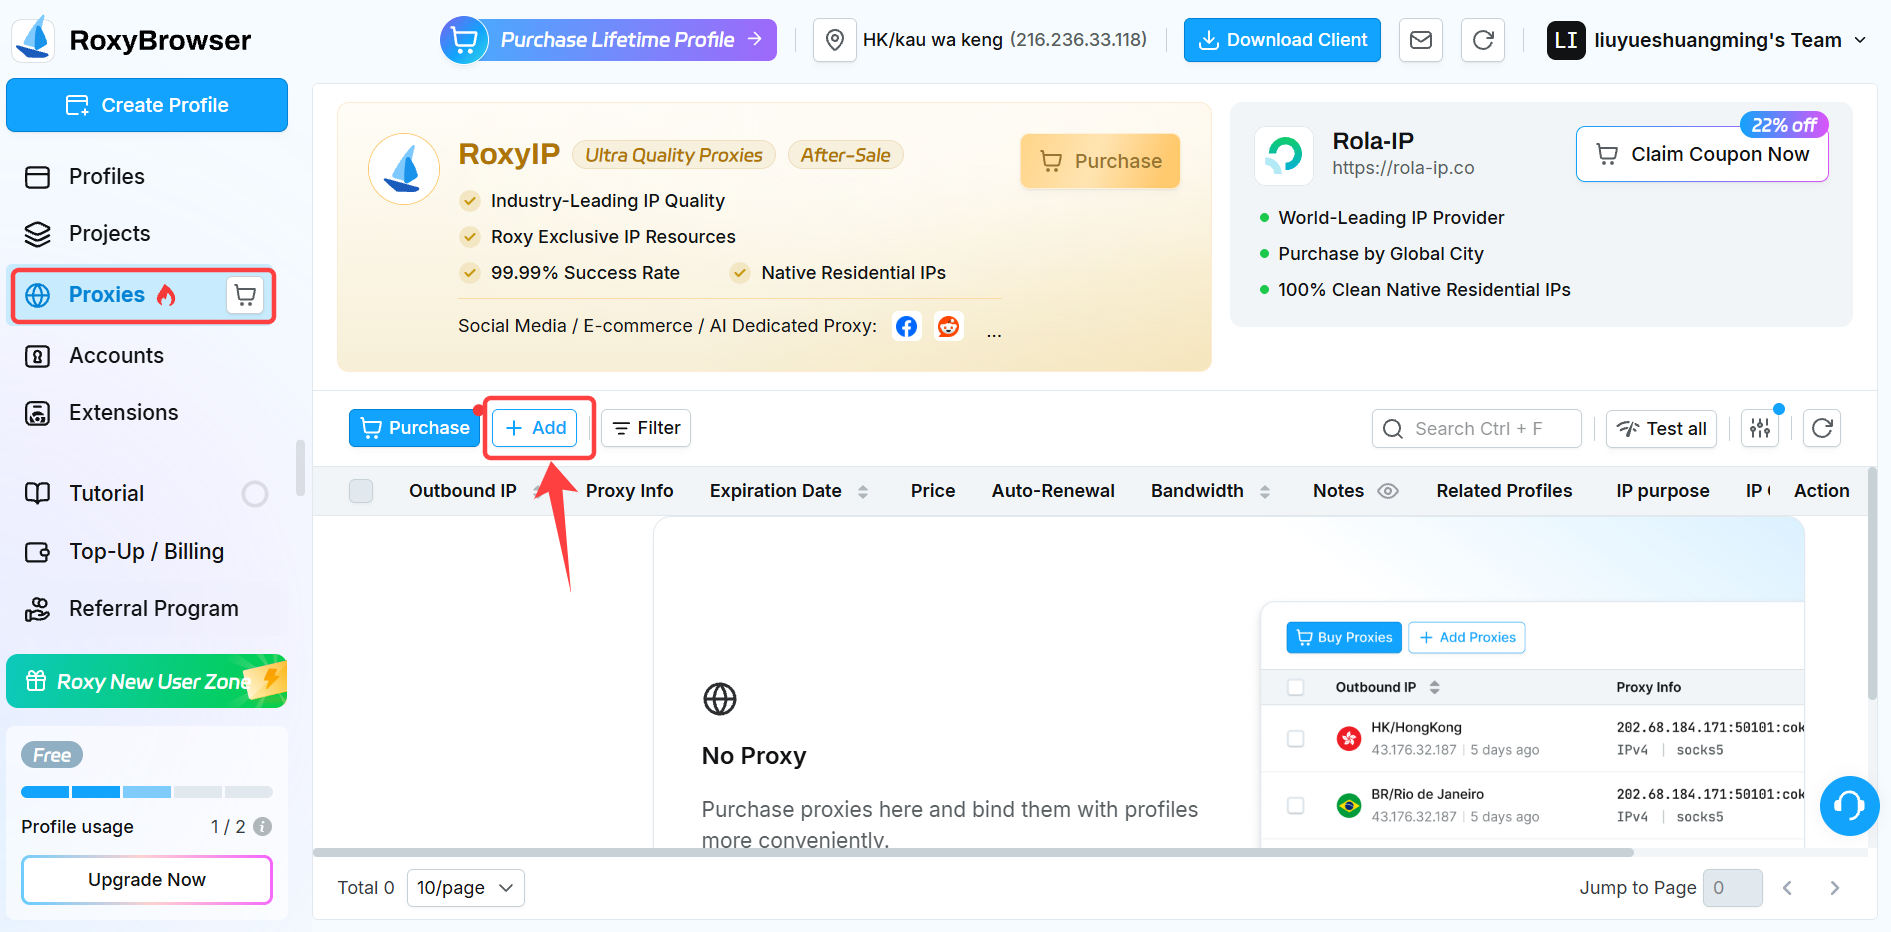Screen dimensions: 1891x932
Task: Click the Download Client button
Action: (x=1282, y=40)
